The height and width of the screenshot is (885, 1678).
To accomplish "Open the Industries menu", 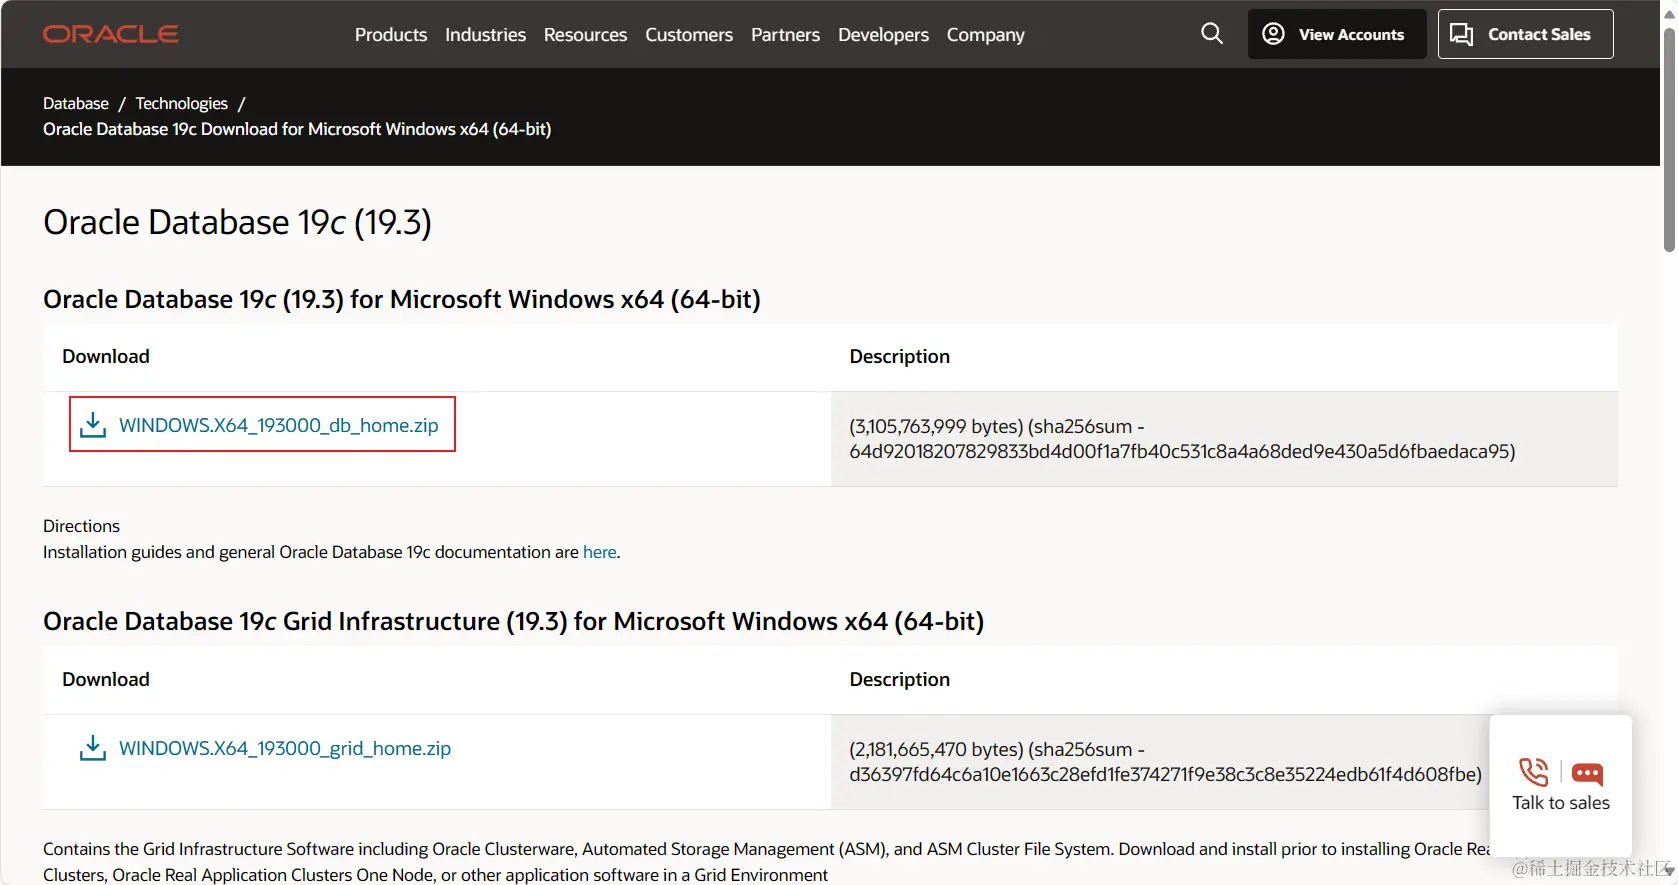I will pyautogui.click(x=485, y=35).
